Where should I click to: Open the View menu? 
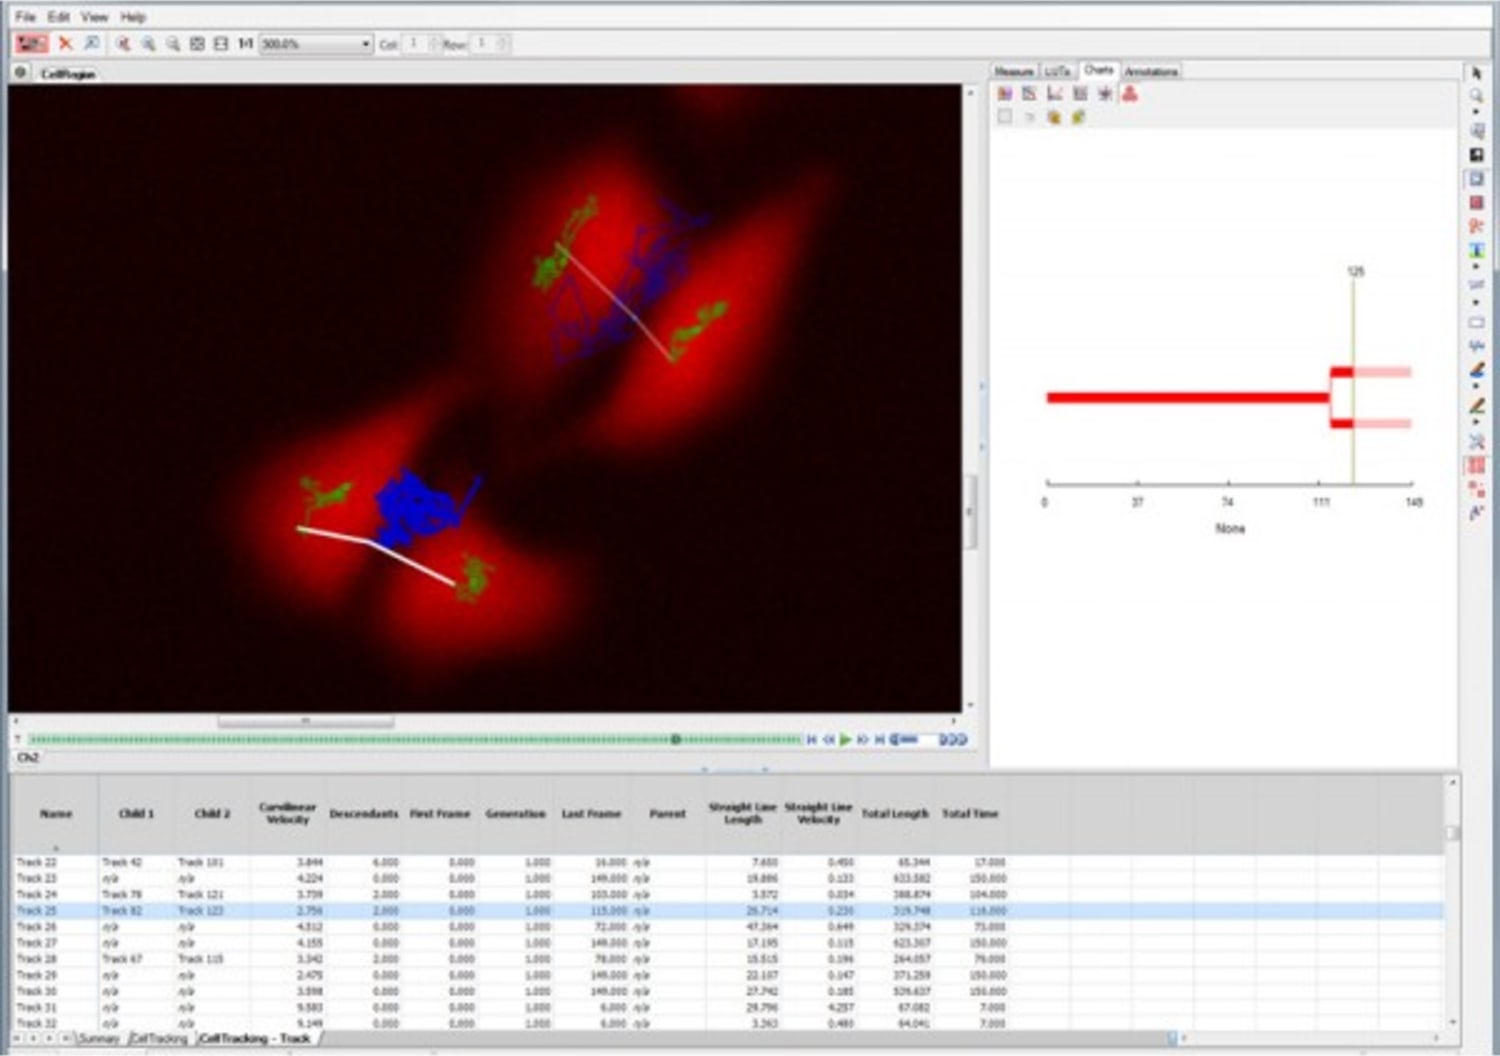(95, 15)
